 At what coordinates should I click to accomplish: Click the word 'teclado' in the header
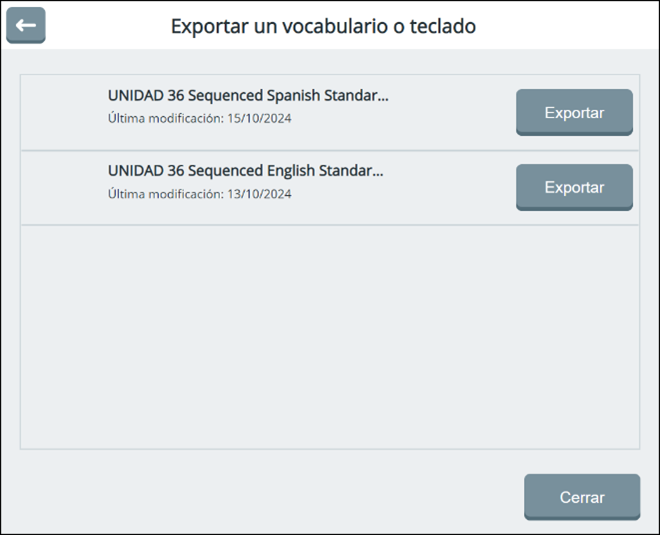pos(442,26)
